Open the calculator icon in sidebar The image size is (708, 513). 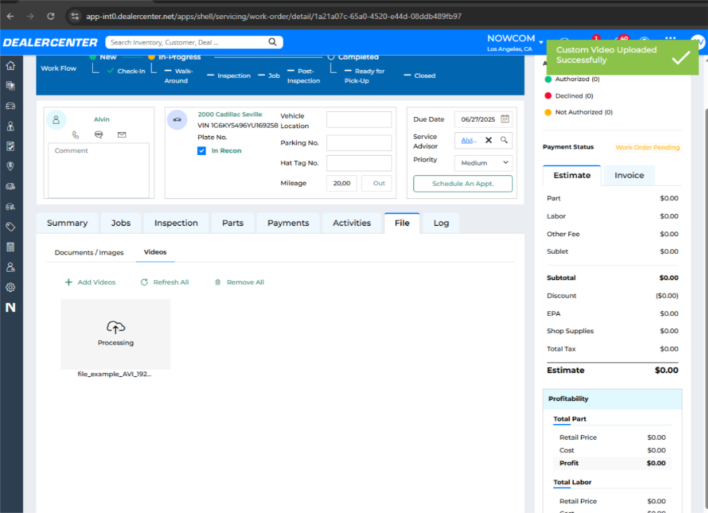coord(10,247)
